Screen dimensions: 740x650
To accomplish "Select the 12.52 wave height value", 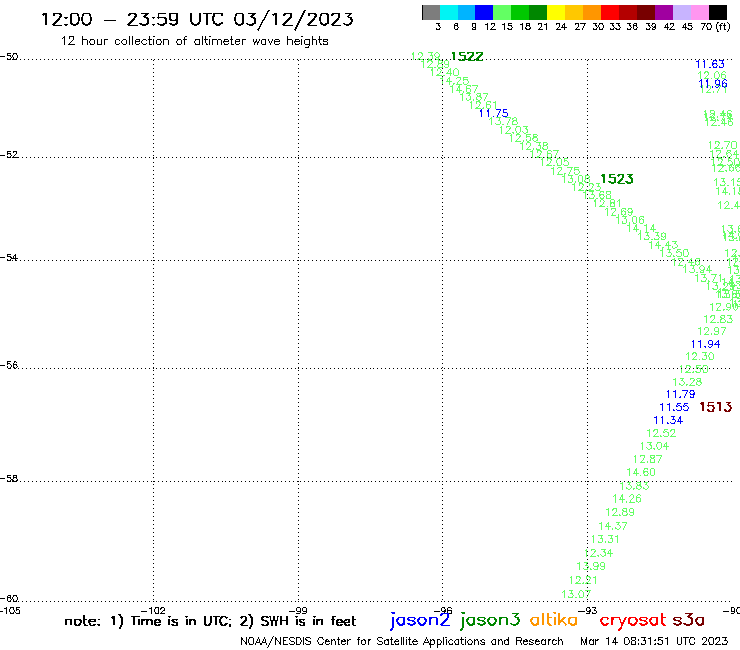I will 661,433.
